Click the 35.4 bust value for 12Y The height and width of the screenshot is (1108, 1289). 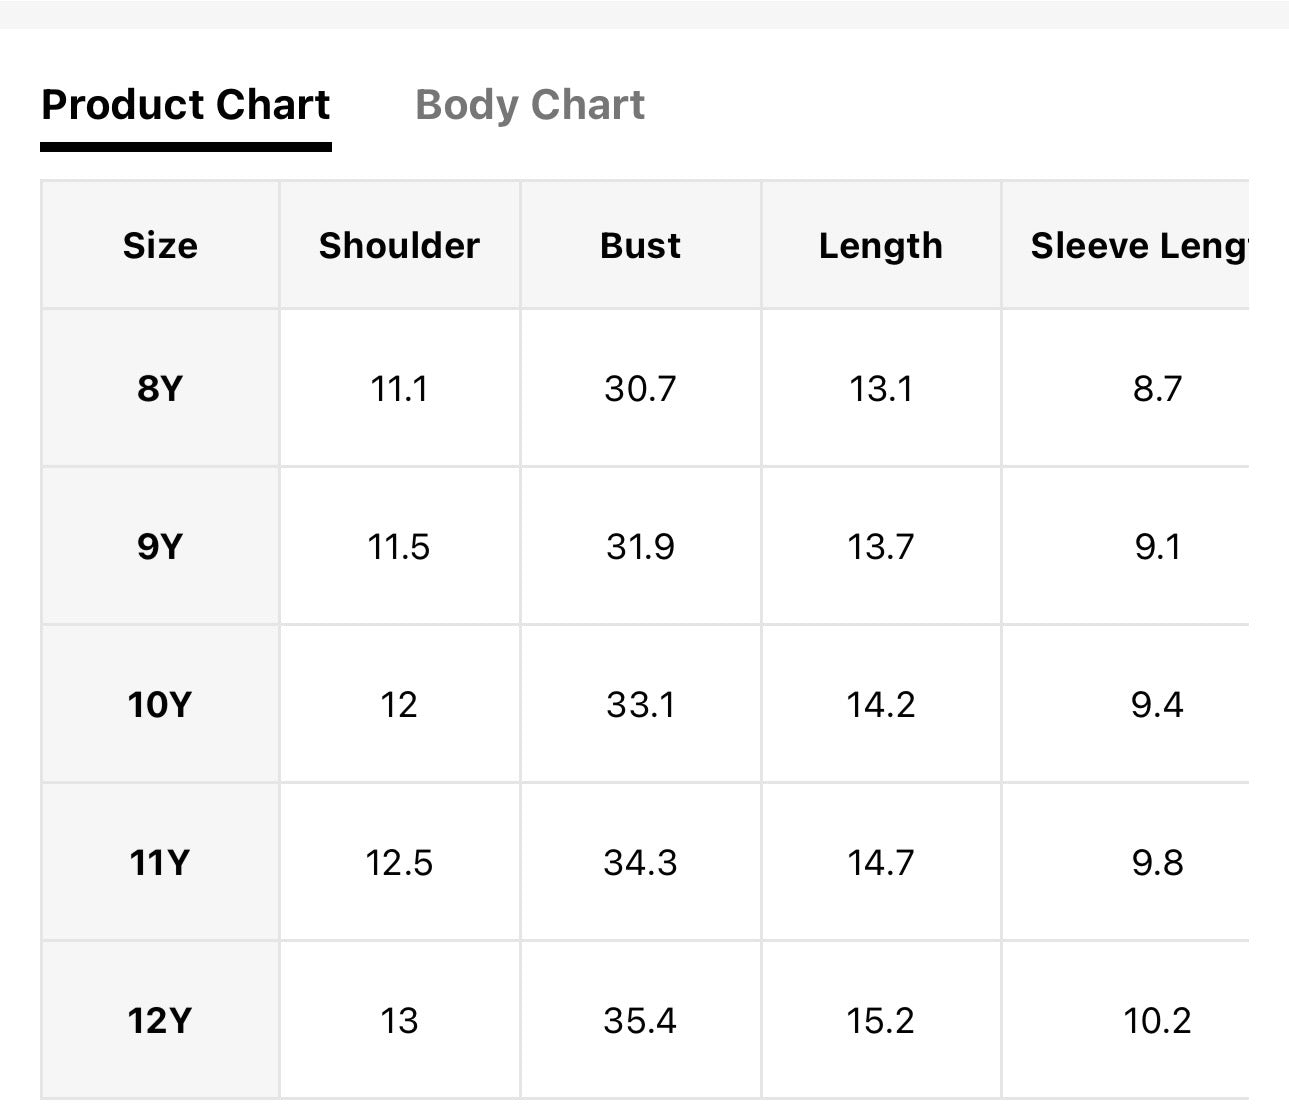pyautogui.click(x=640, y=1020)
